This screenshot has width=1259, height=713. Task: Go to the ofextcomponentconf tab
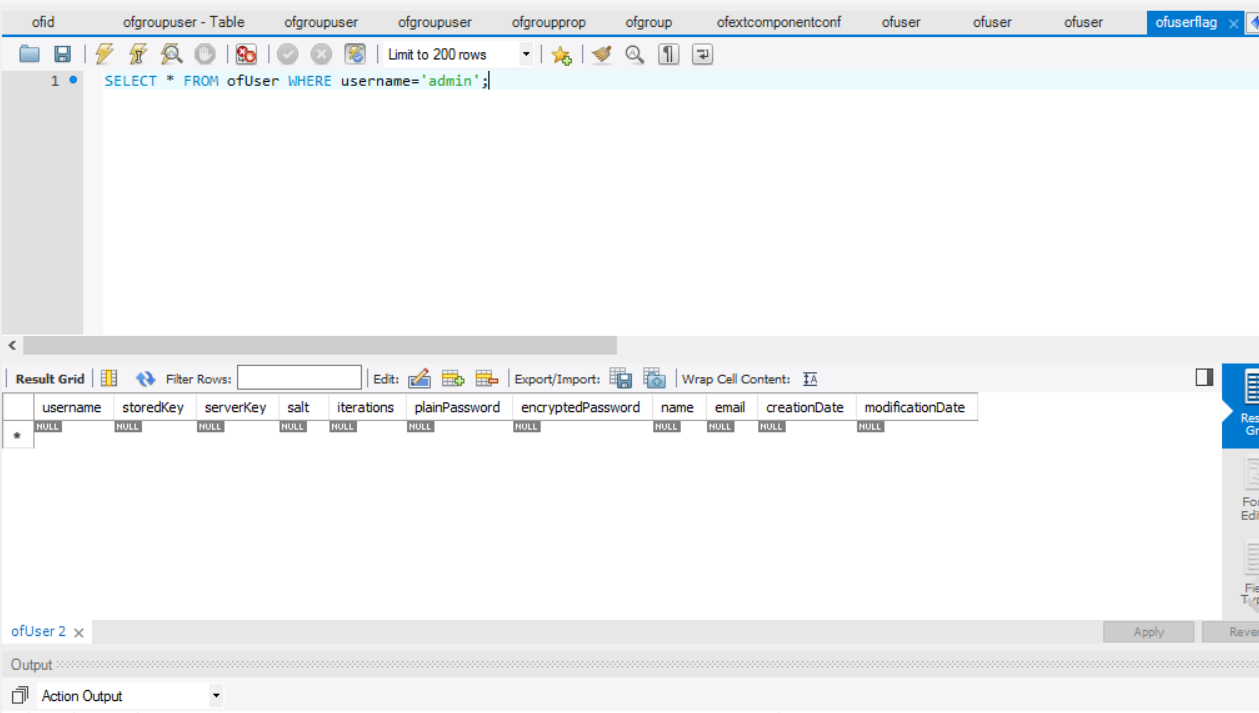pyautogui.click(x=779, y=22)
